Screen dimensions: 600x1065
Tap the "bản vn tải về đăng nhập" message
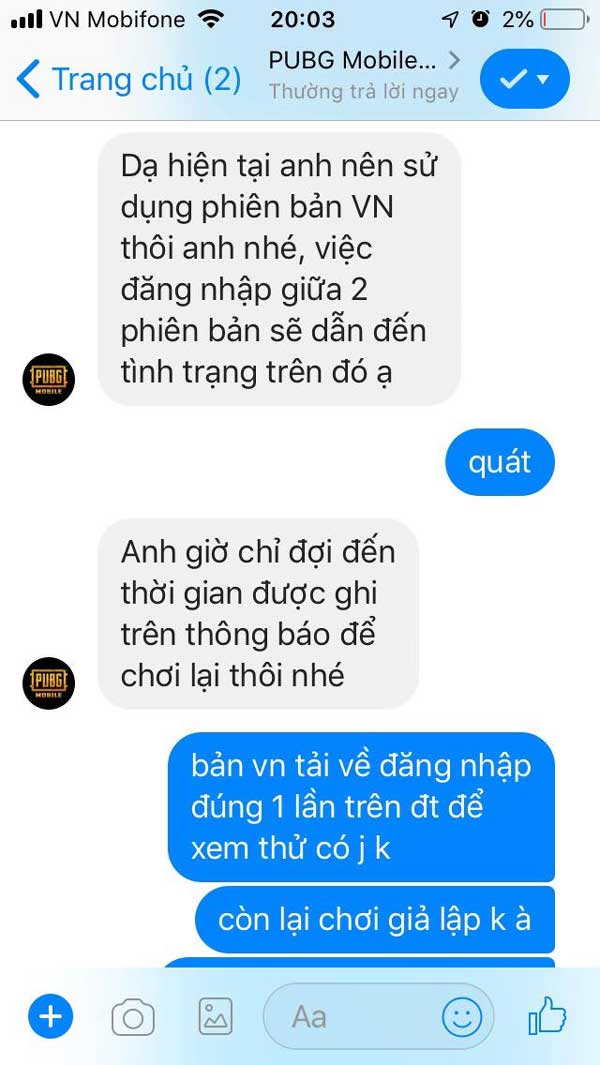click(x=361, y=807)
